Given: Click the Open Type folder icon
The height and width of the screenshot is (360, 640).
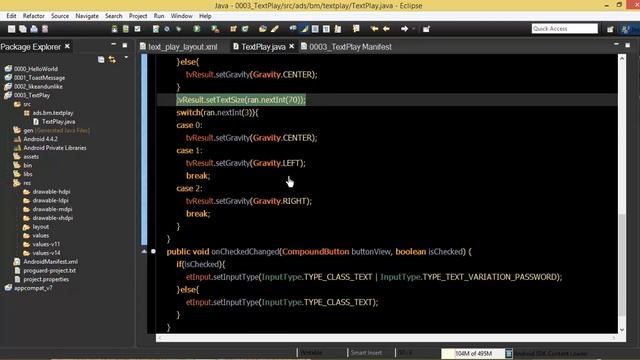Looking at the screenshot, I should click(x=263, y=29).
